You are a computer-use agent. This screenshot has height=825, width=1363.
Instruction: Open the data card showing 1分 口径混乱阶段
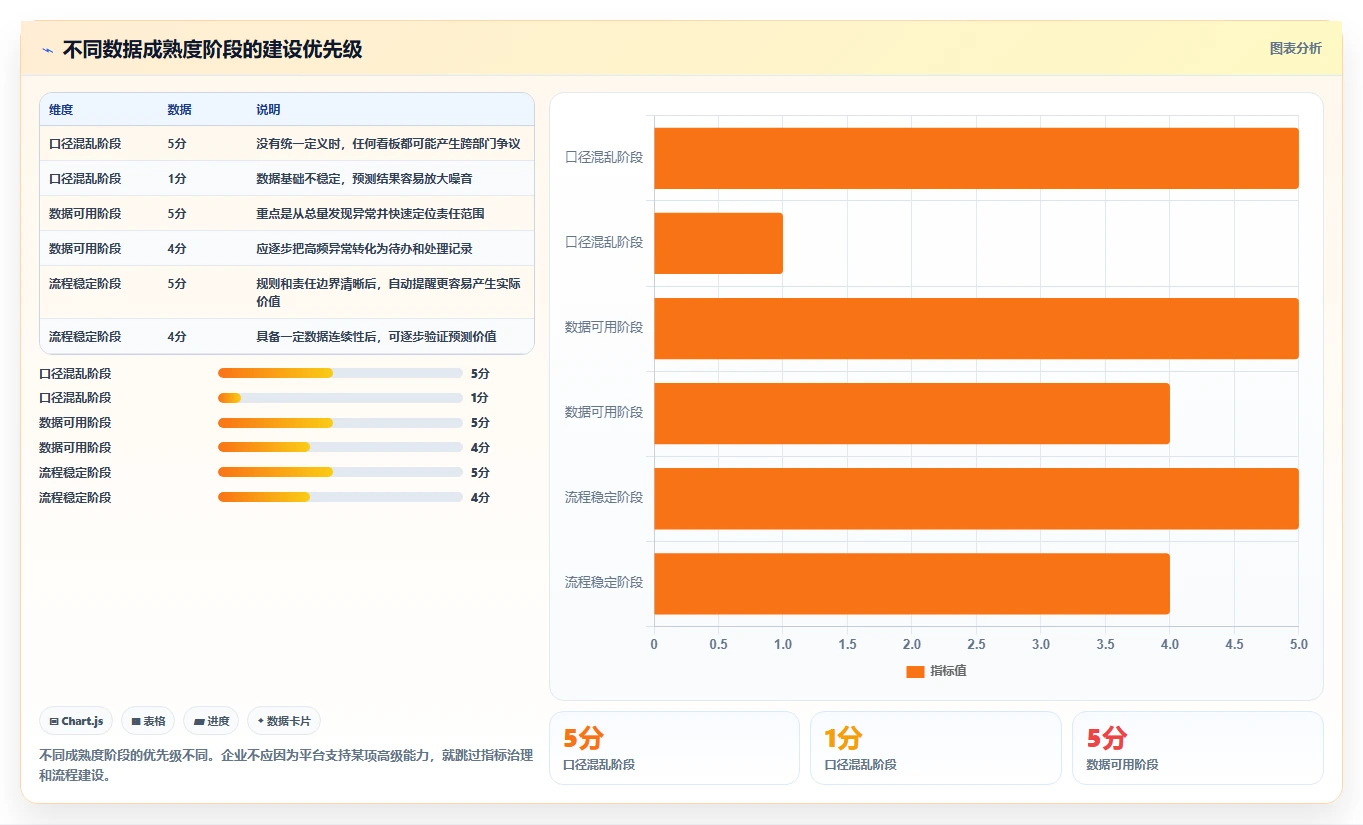(935, 748)
